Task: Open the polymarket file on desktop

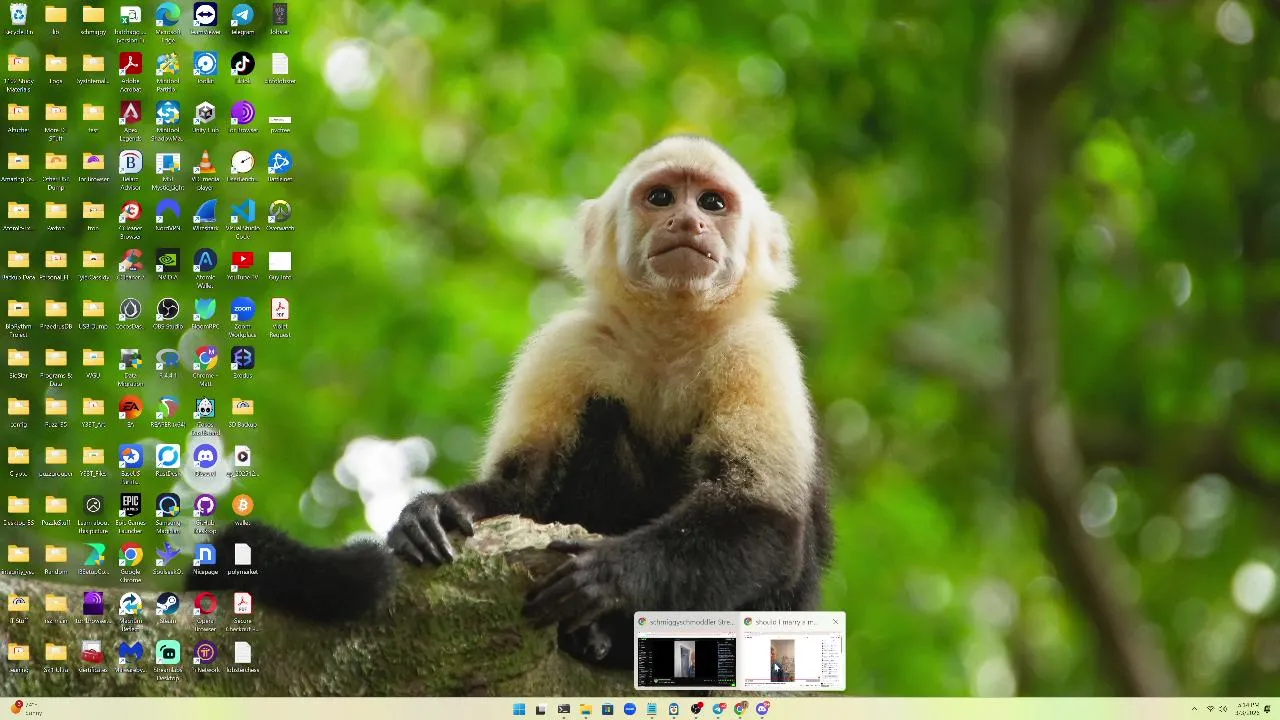Action: [x=242, y=558]
